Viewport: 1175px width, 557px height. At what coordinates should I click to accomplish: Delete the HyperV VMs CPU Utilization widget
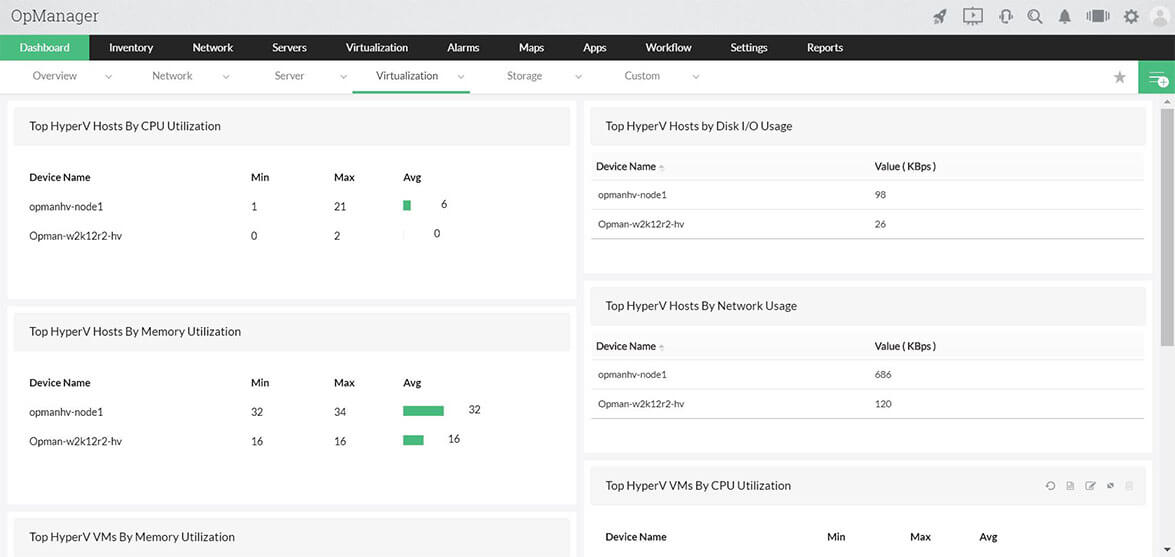coord(1130,486)
